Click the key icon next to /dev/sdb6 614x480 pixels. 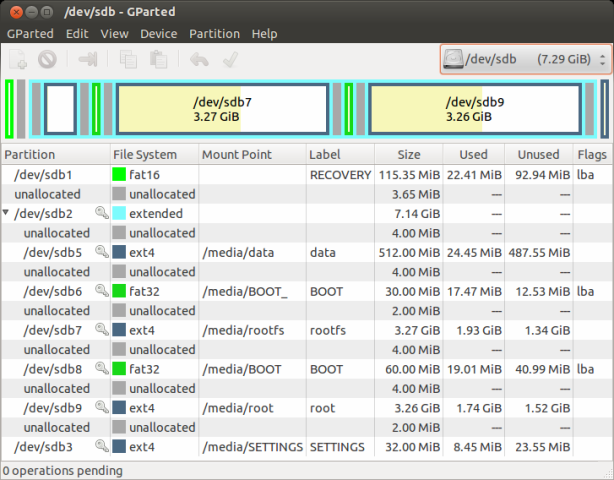pyautogui.click(x=102, y=291)
